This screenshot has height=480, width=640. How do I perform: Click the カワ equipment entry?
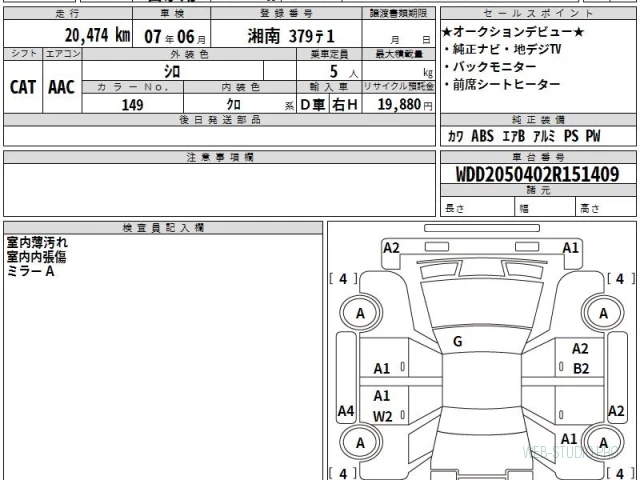click(x=455, y=136)
